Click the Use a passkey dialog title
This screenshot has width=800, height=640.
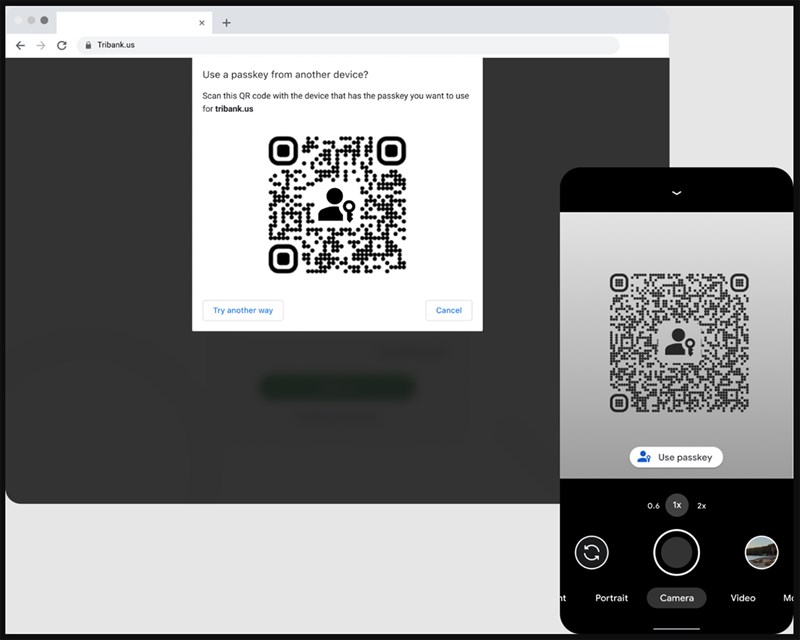click(x=285, y=75)
